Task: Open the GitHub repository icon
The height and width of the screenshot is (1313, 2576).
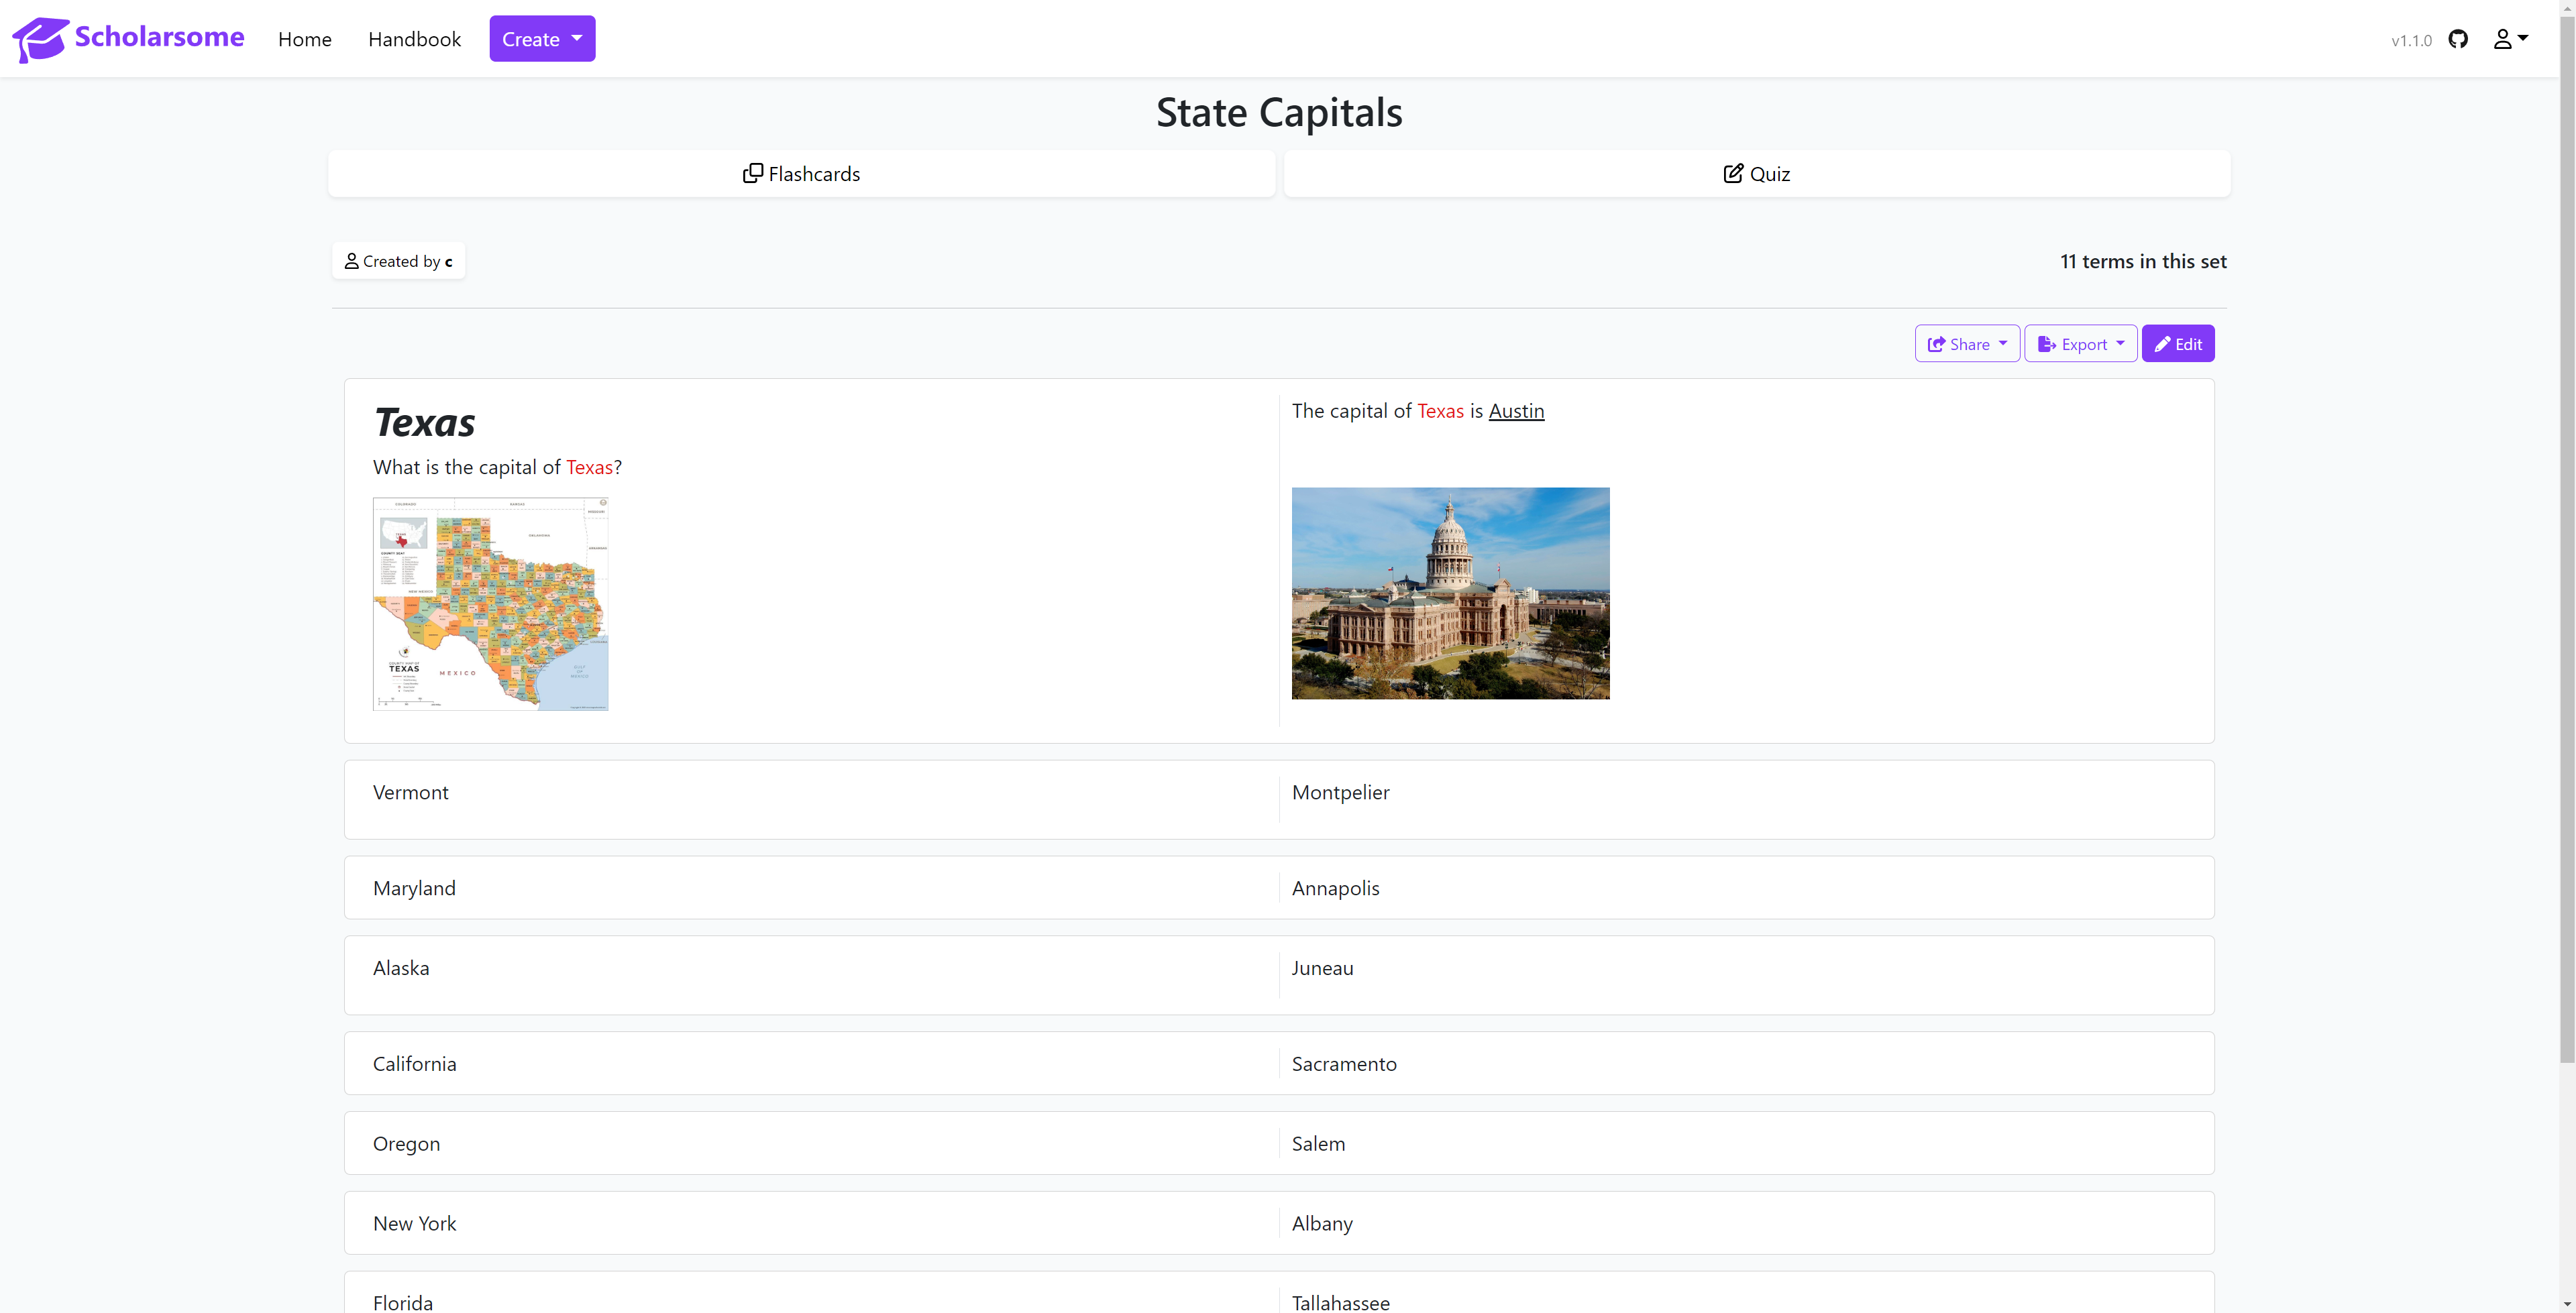Action: pos(2458,39)
